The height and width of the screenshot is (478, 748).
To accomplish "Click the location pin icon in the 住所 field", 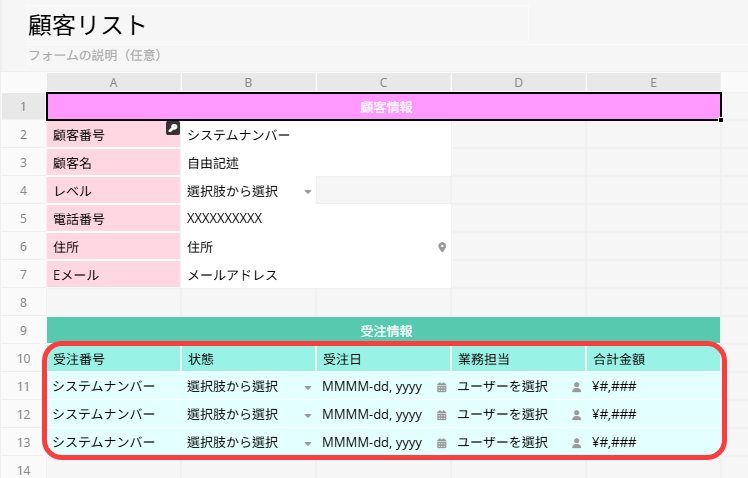I will [441, 247].
